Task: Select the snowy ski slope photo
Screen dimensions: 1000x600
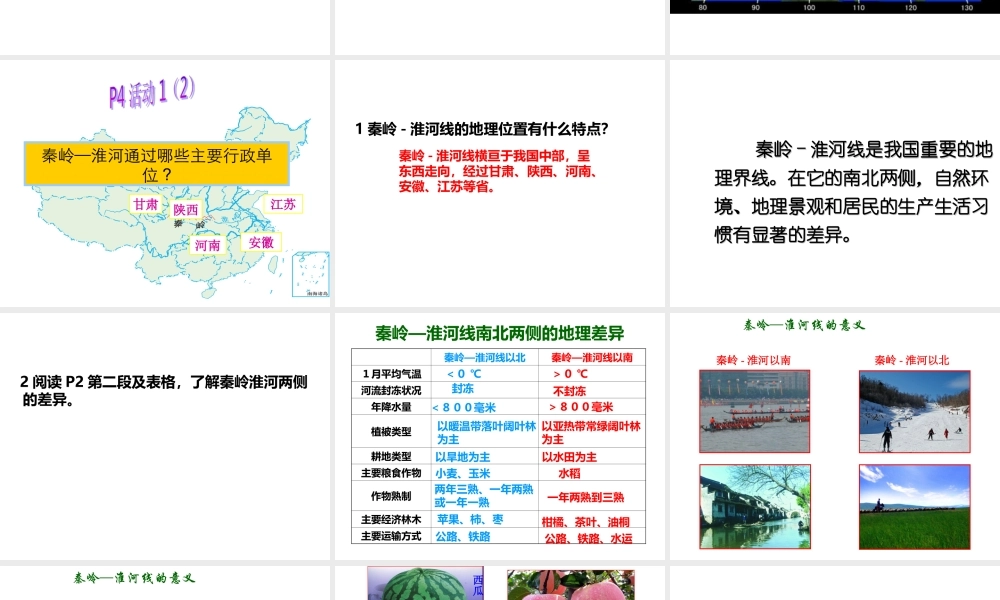Action: (x=915, y=411)
